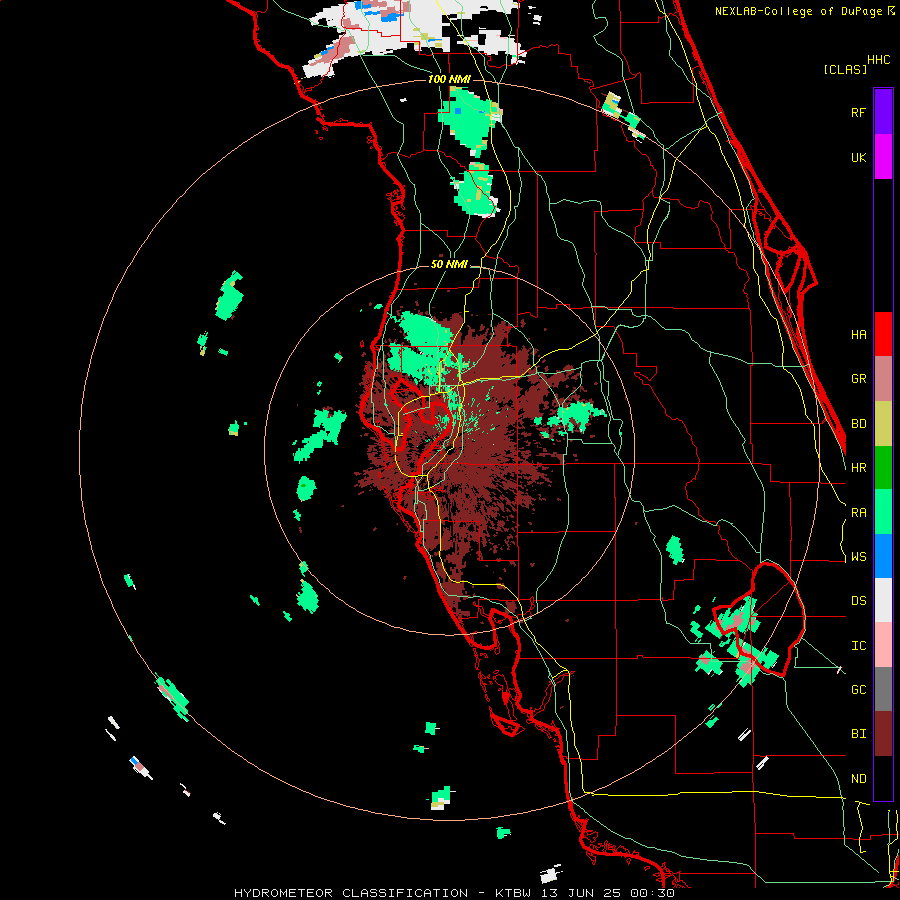The width and height of the screenshot is (900, 900).
Task: Click the HR legend label
Action: [858, 468]
